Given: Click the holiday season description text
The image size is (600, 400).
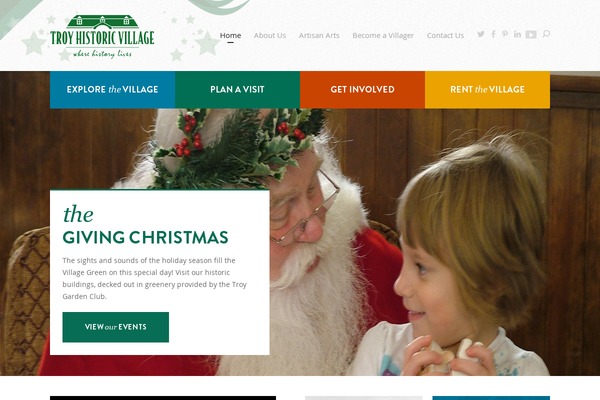Looking at the screenshot, I should pos(155,278).
